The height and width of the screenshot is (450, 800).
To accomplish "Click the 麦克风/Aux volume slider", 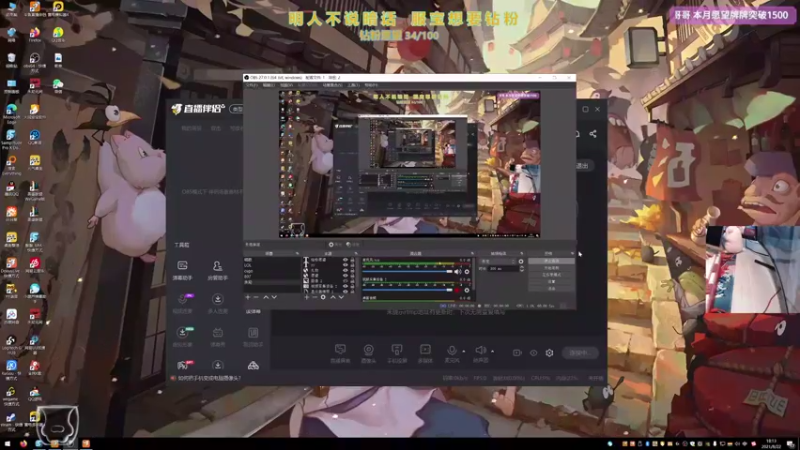I will tap(407, 272).
